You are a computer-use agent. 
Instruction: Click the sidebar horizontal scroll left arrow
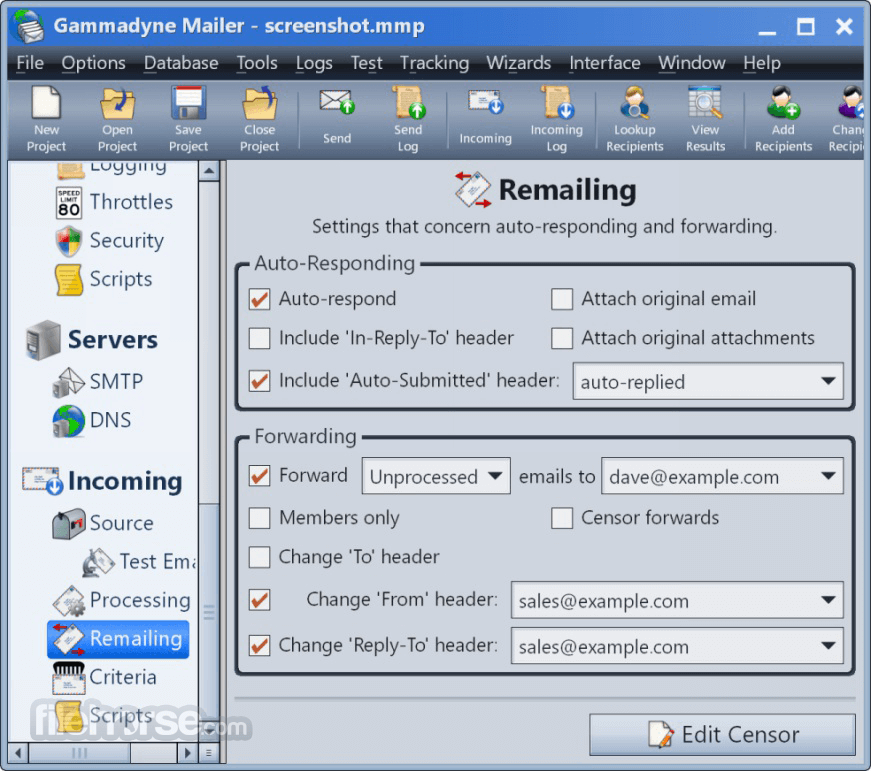[x=18, y=753]
